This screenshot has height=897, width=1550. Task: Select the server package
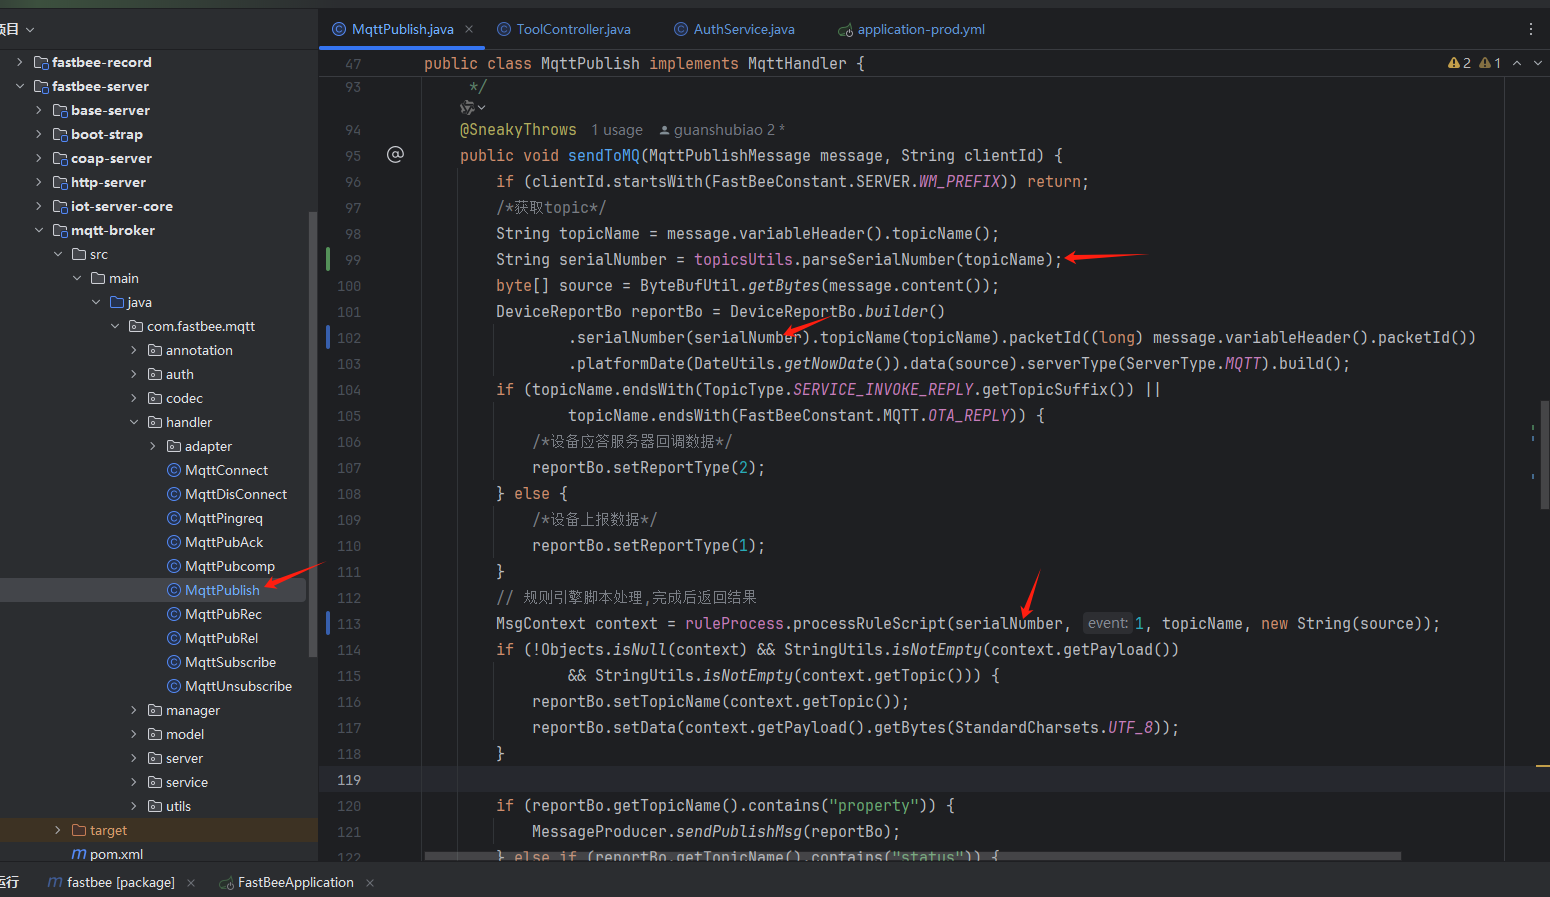(x=175, y=758)
